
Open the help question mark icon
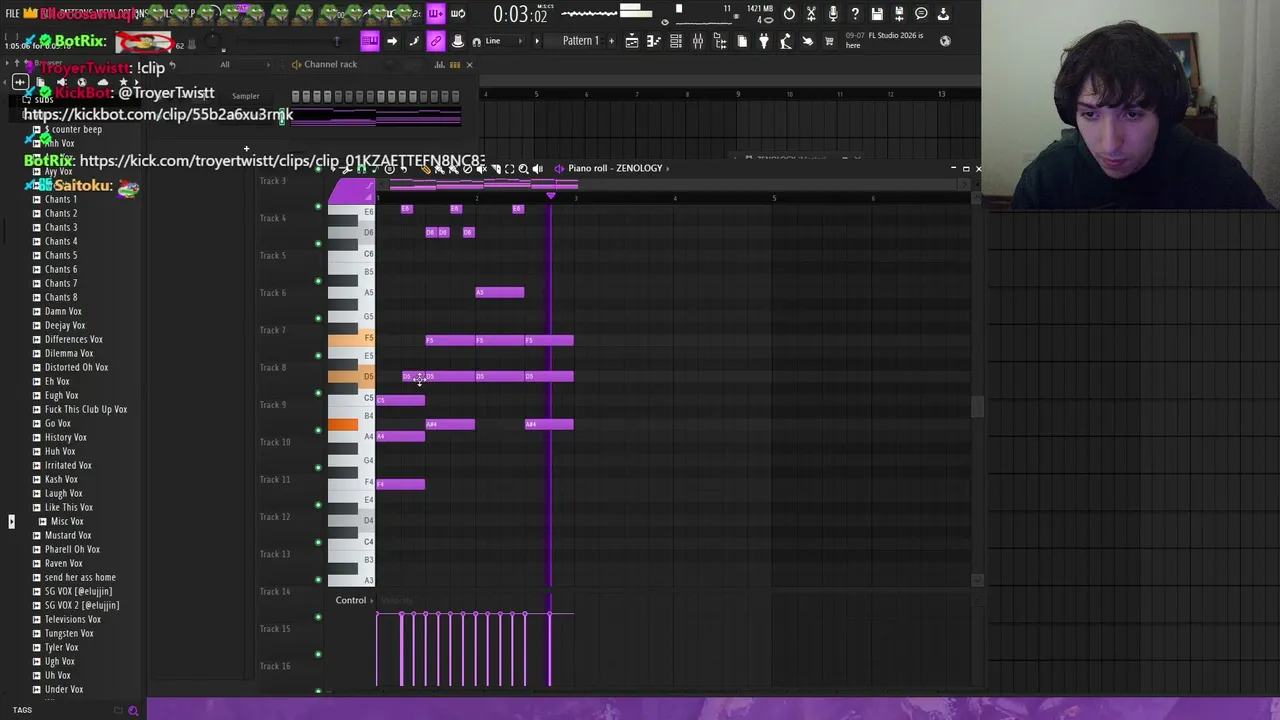coord(855,13)
